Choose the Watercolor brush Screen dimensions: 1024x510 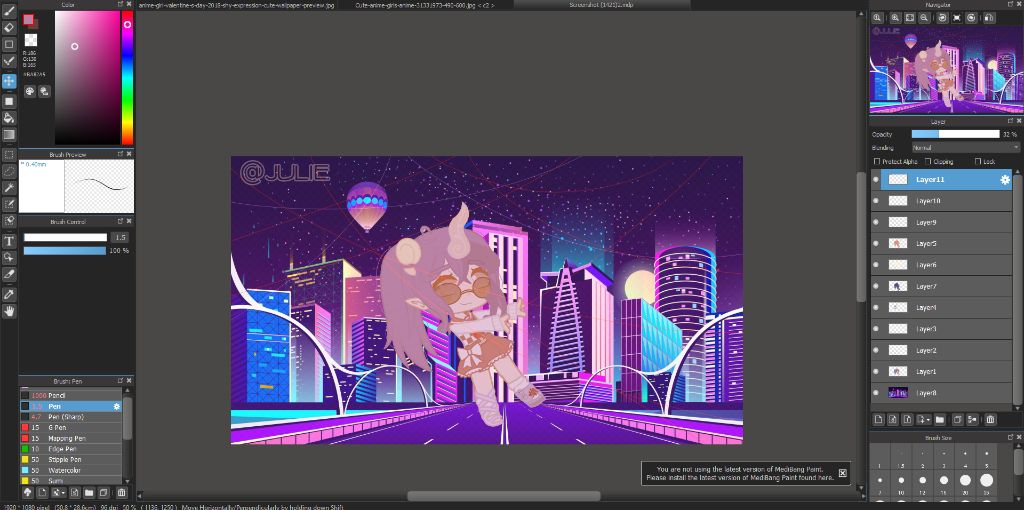coord(71,470)
